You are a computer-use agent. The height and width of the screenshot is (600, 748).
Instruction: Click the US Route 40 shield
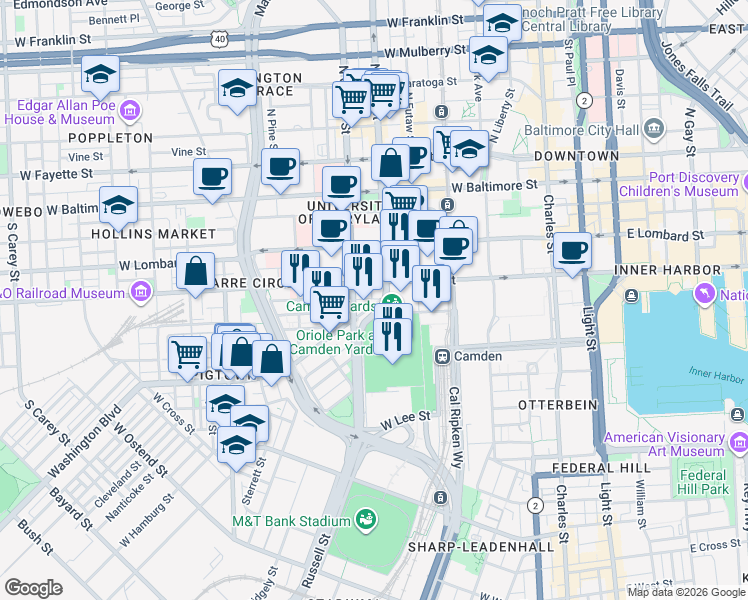tap(220, 40)
